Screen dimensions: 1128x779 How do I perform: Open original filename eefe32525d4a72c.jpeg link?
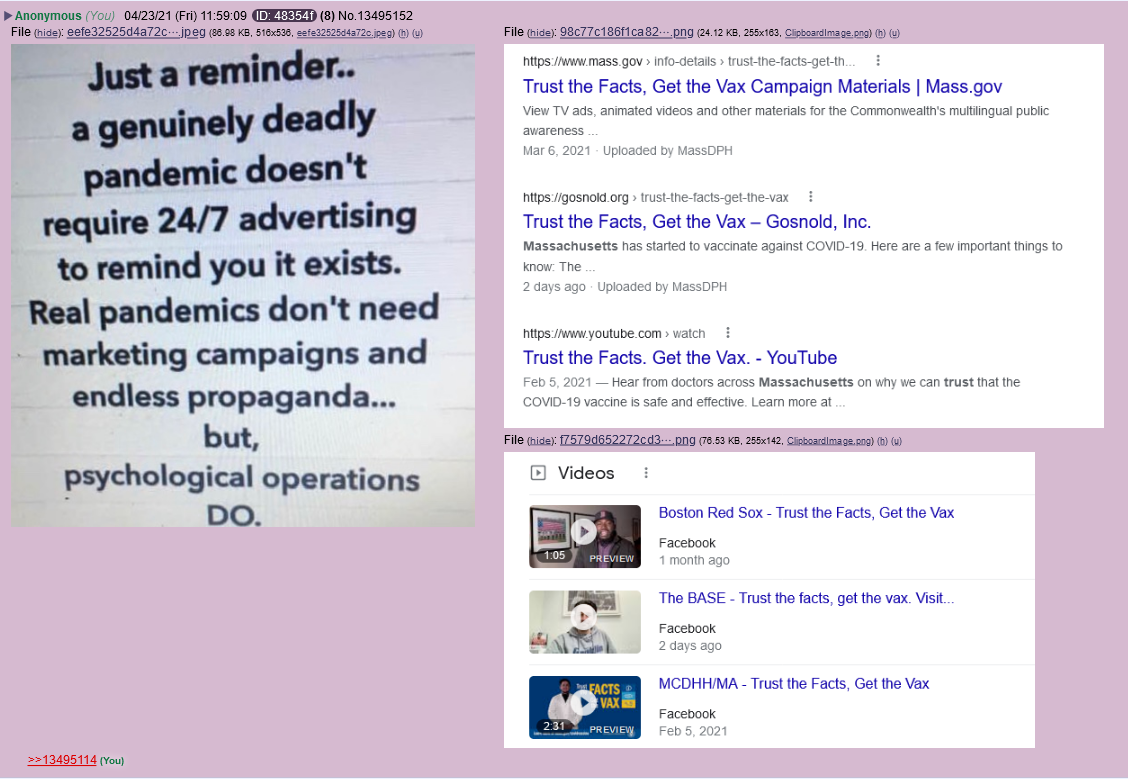click(345, 33)
